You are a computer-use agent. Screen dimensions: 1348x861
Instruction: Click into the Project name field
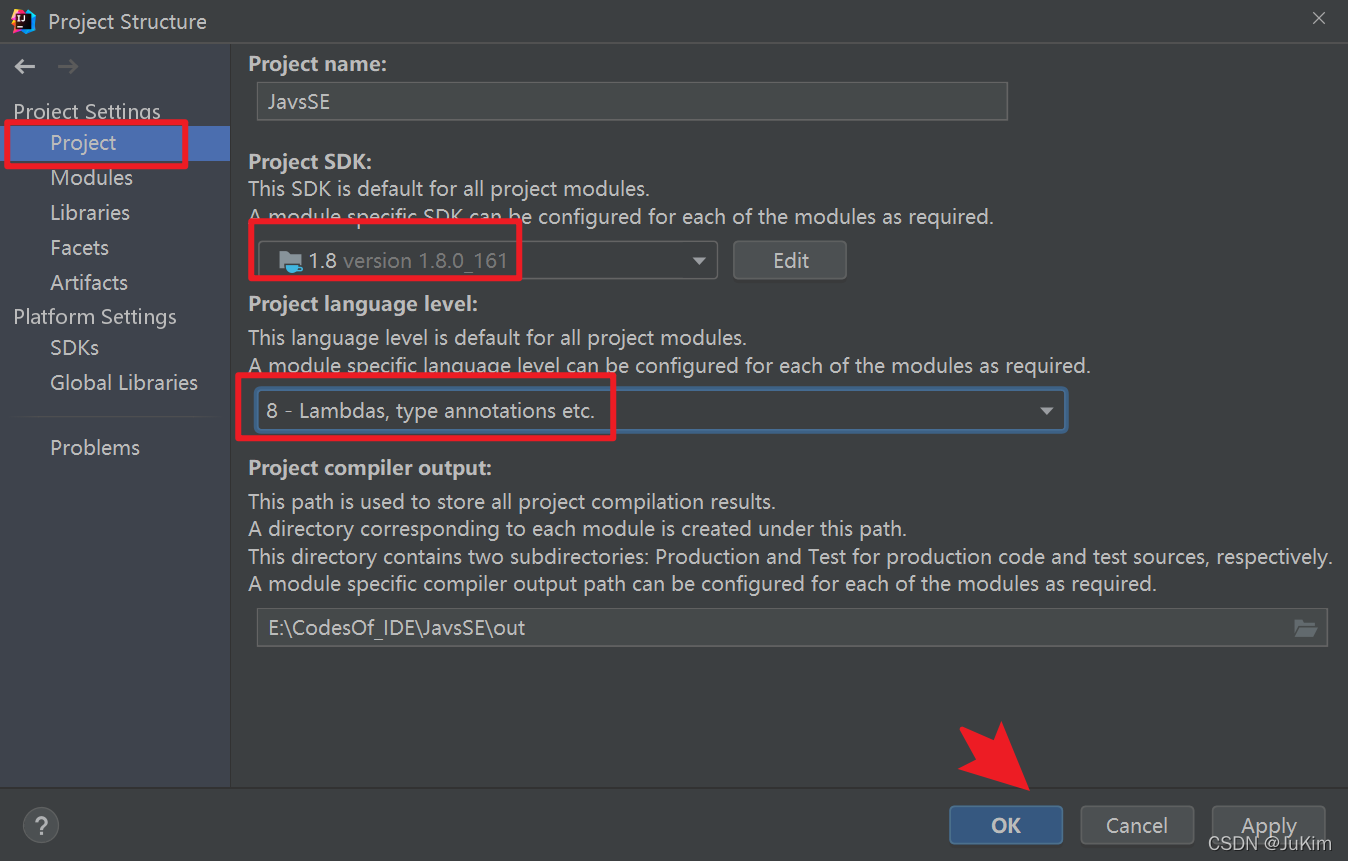[x=632, y=102]
